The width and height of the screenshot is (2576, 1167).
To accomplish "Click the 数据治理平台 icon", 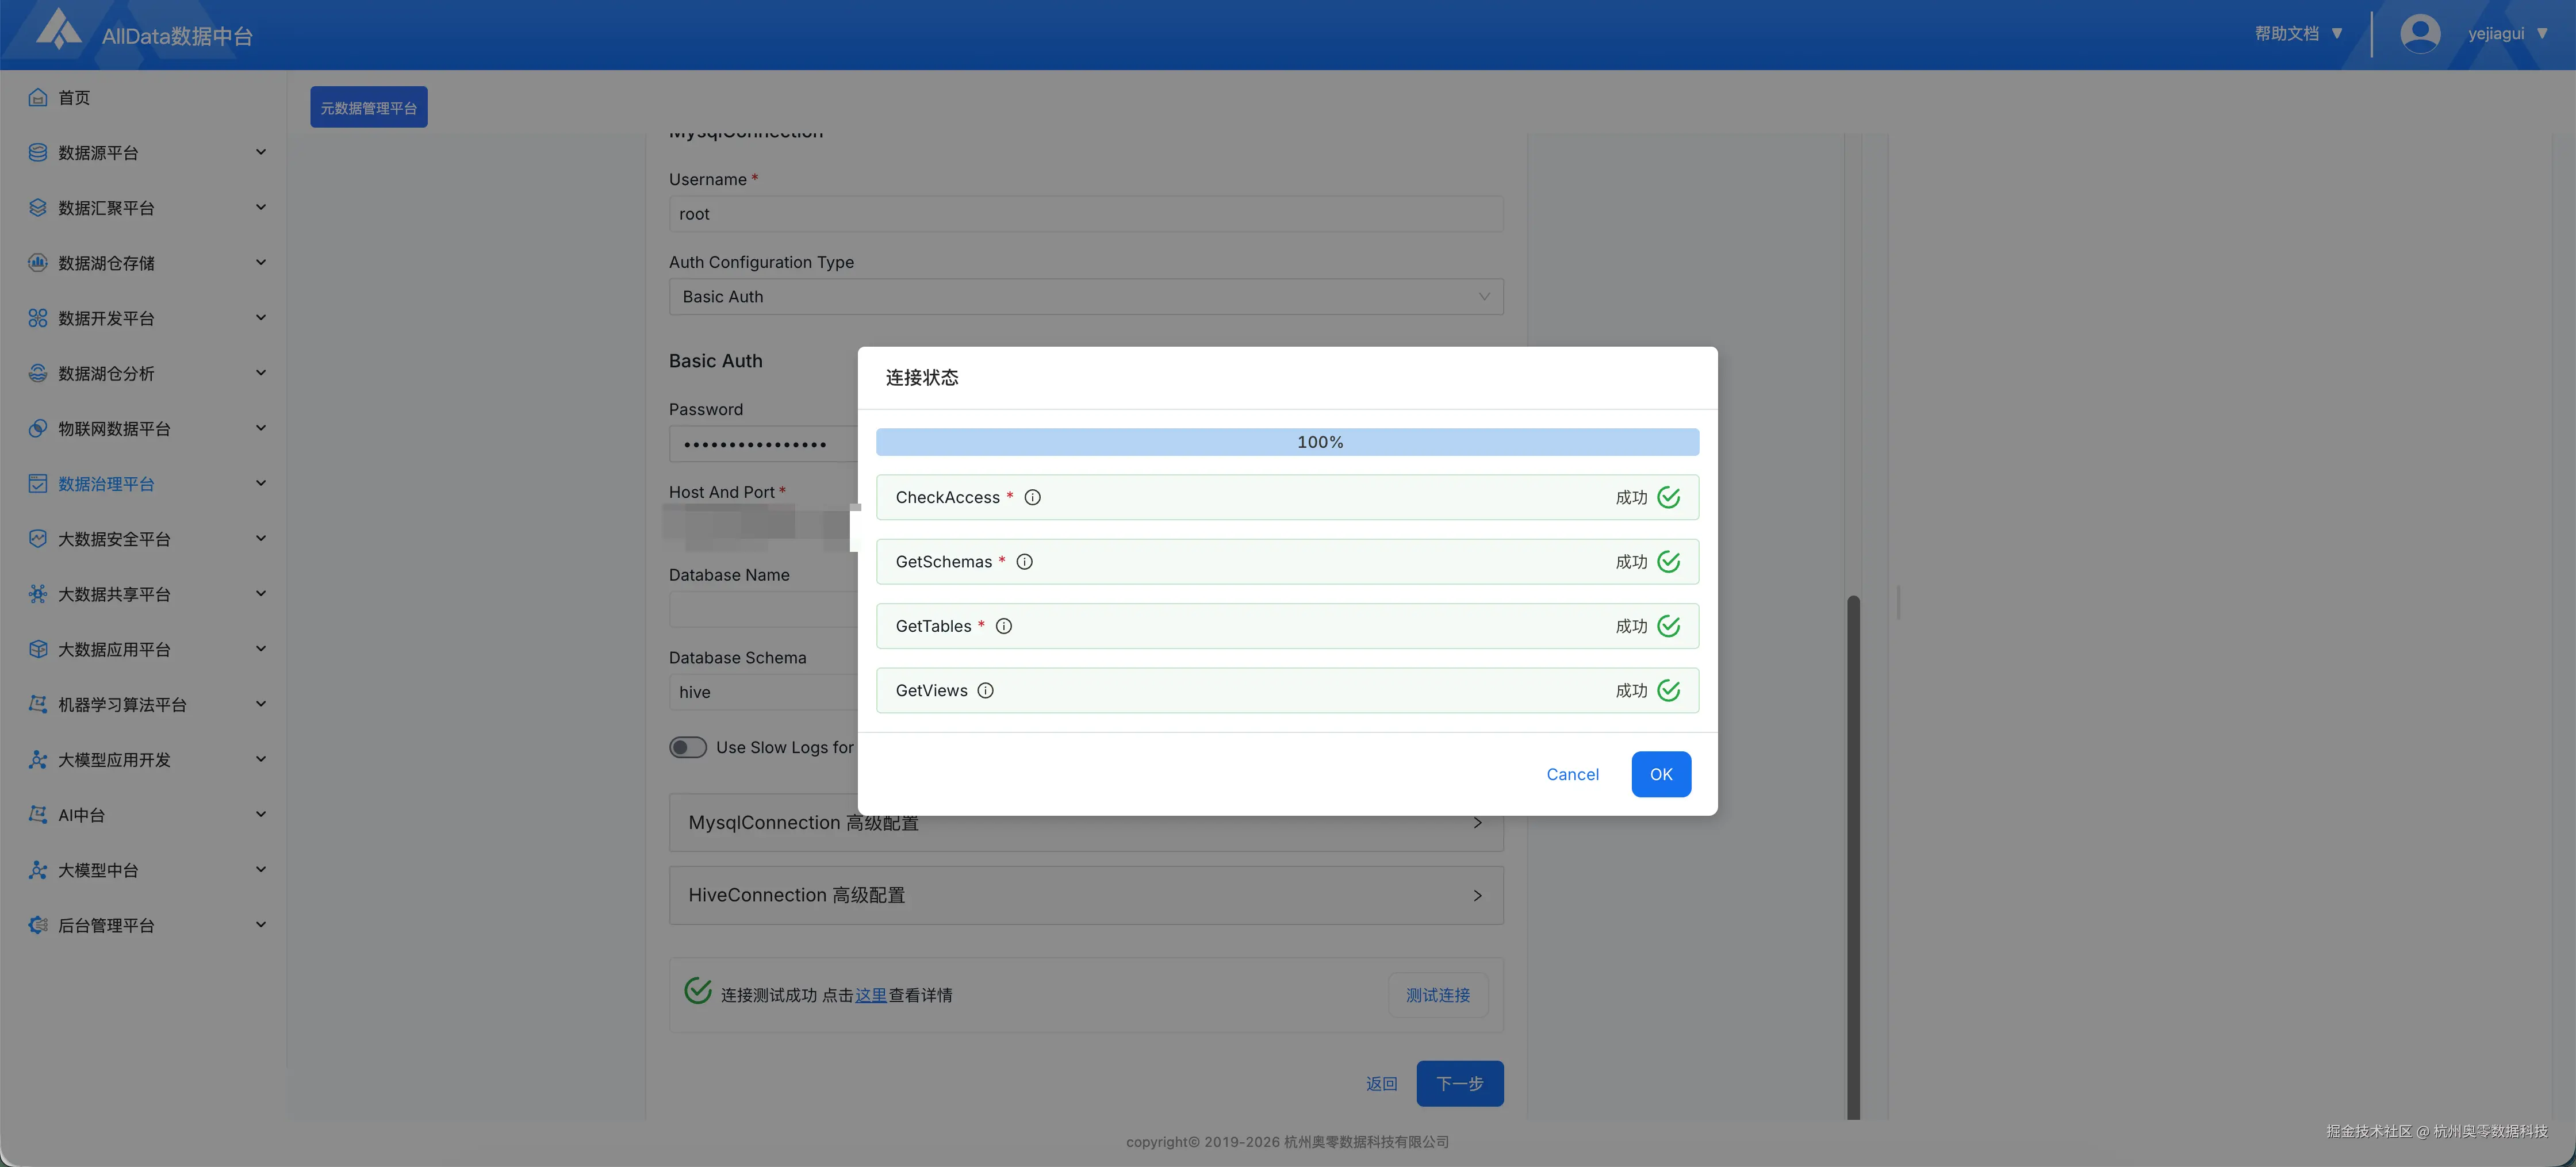I will (38, 483).
